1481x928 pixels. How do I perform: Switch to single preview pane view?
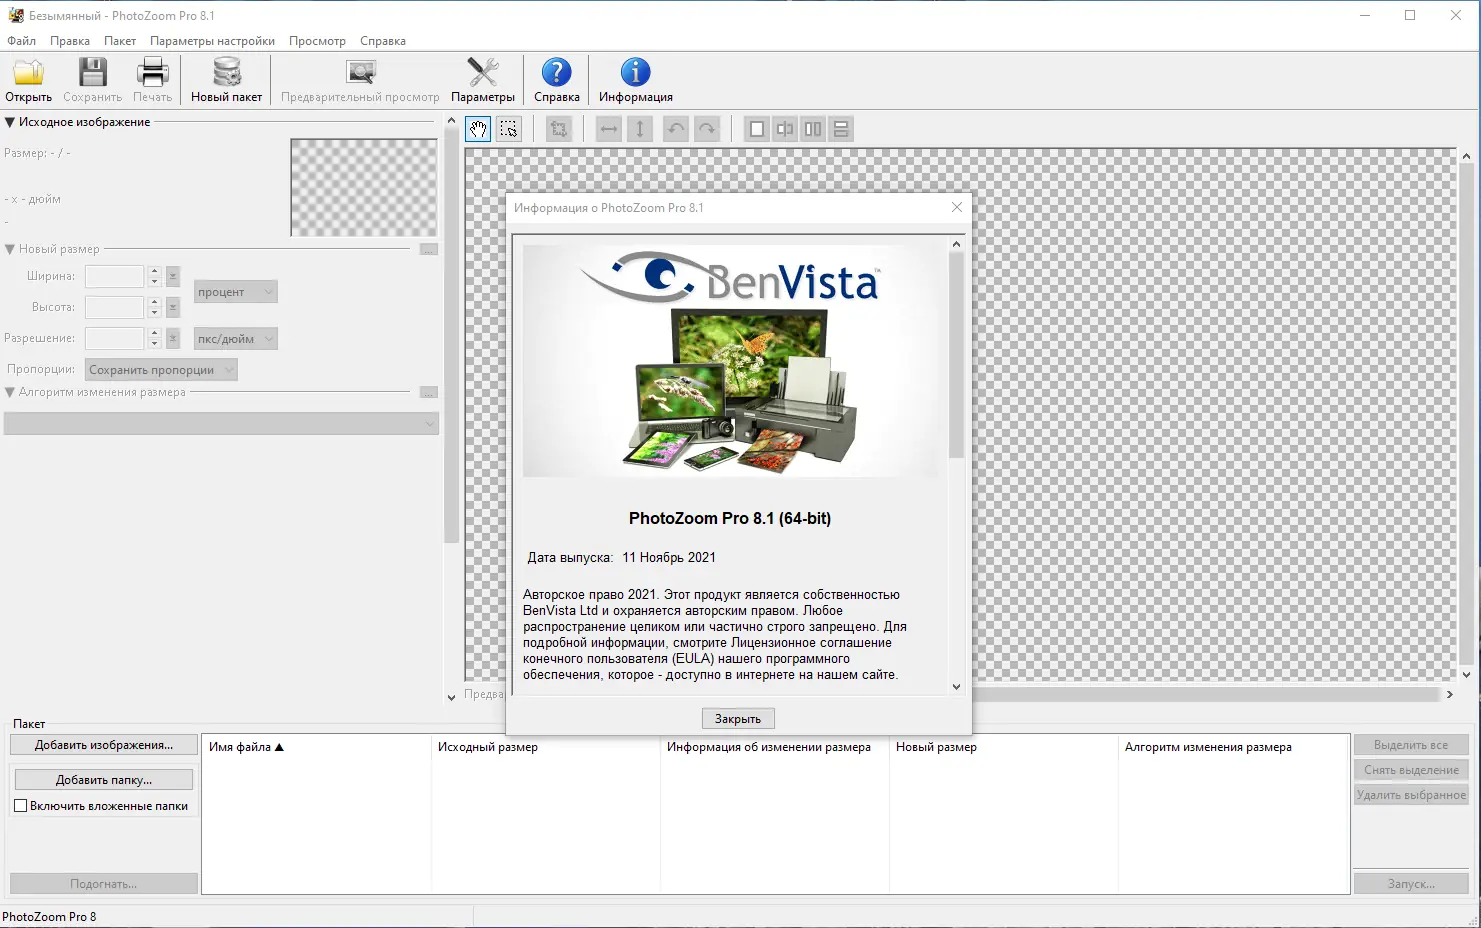757,129
